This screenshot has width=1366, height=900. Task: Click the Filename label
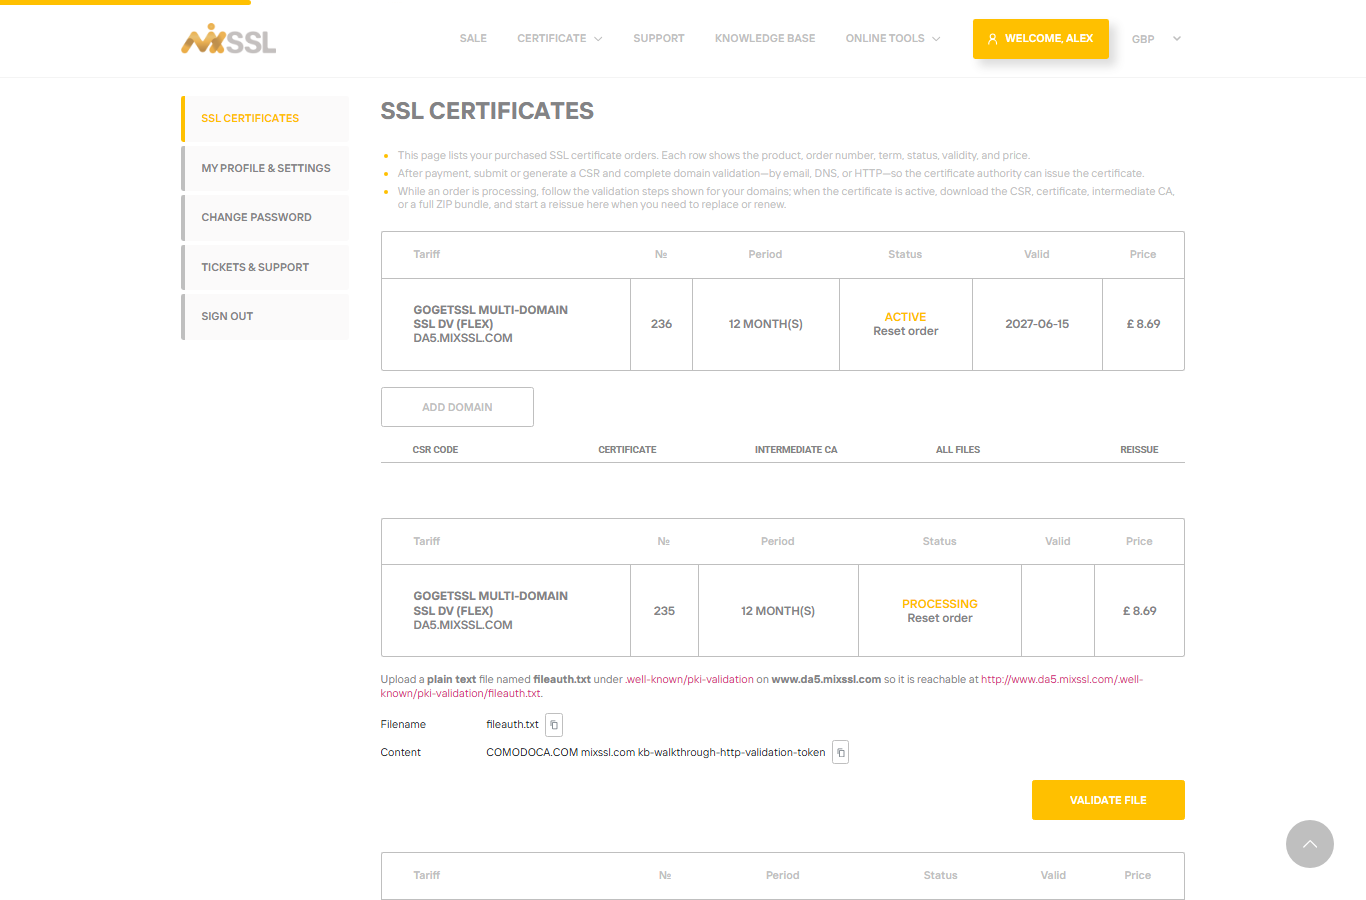coord(403,724)
